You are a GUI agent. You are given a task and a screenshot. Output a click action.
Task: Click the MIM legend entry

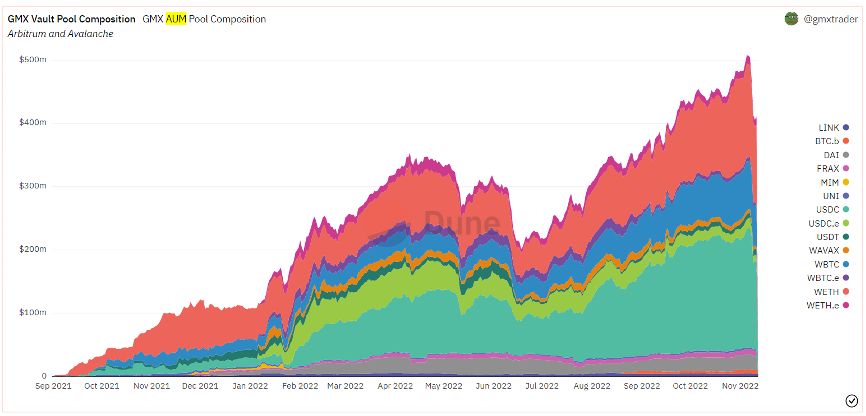point(836,182)
